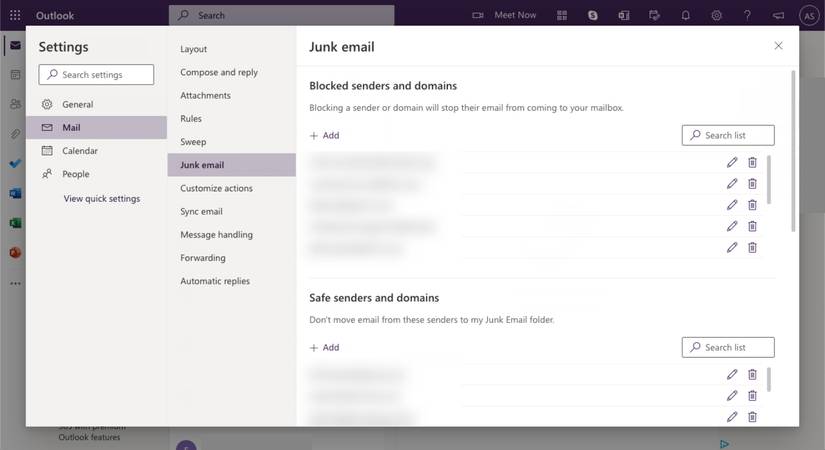Open the Sync email settings
Viewport: 825px width, 450px height.
coord(232,211)
